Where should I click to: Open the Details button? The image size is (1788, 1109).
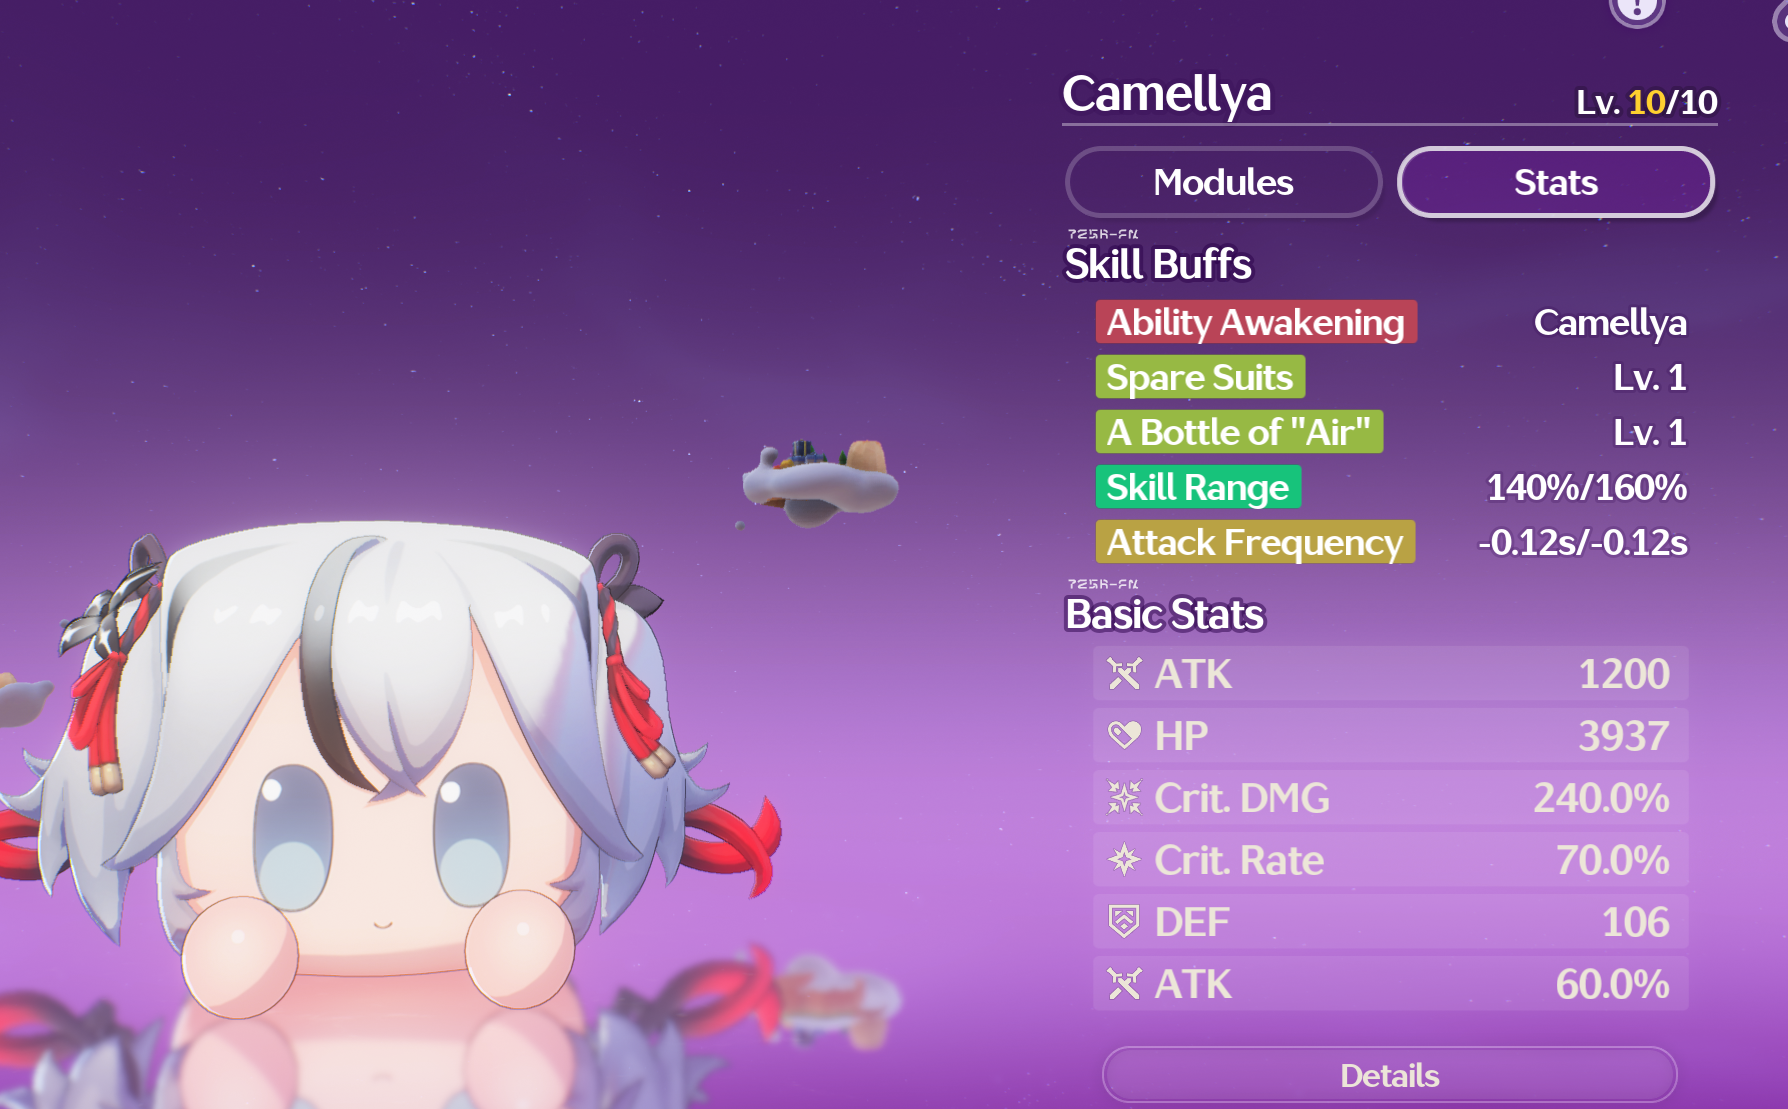[x=1389, y=1075]
